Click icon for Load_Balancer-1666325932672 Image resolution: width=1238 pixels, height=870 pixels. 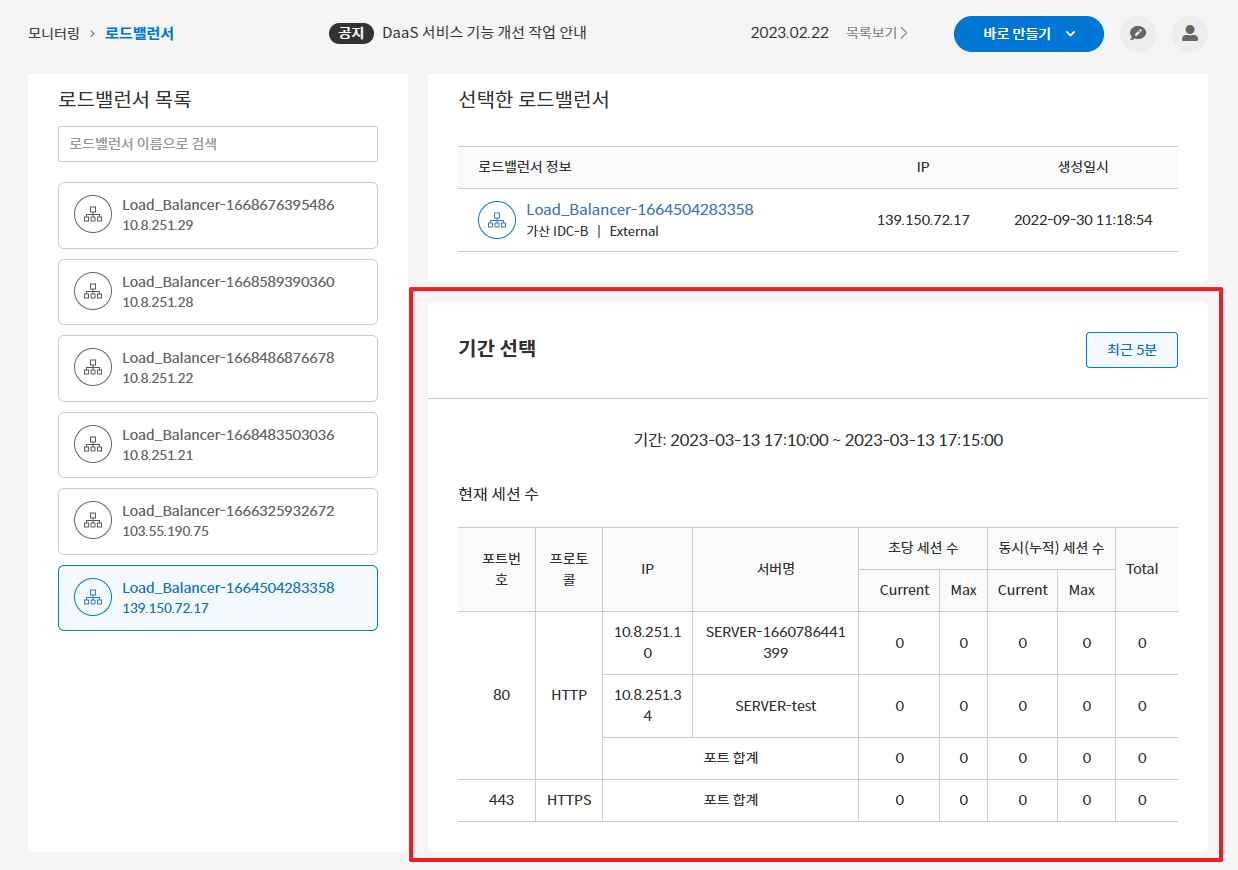tap(93, 521)
